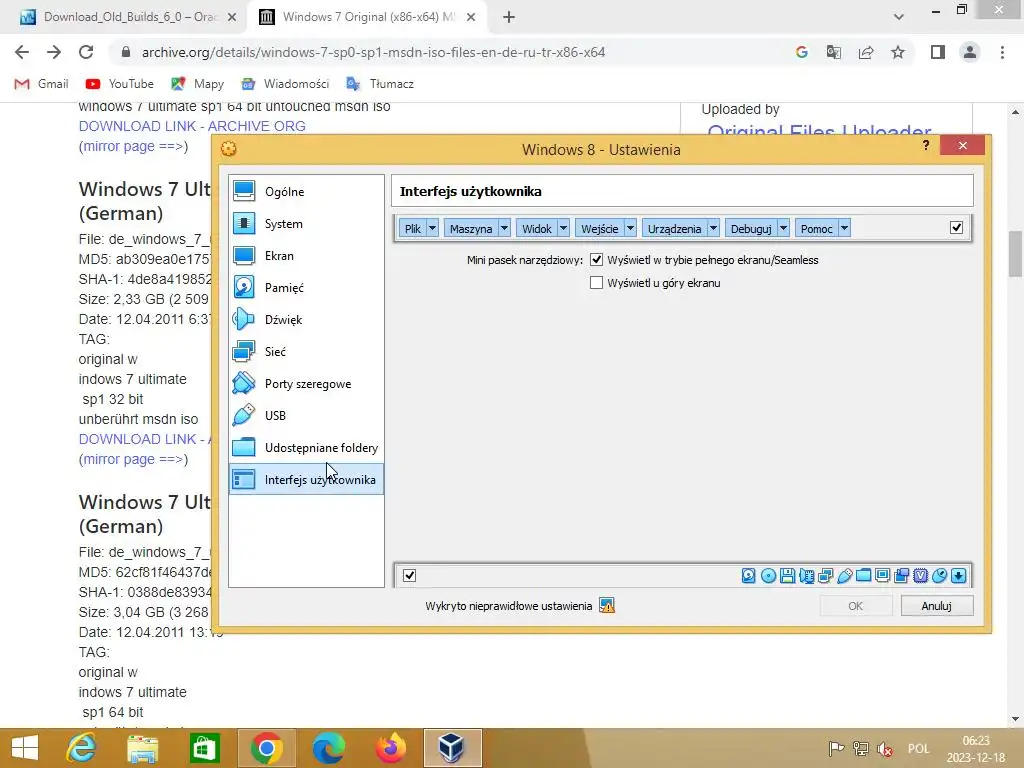Toggle the recording indicator in status bar editor
The image size is (1024, 768).
pyautogui.click(x=902, y=575)
